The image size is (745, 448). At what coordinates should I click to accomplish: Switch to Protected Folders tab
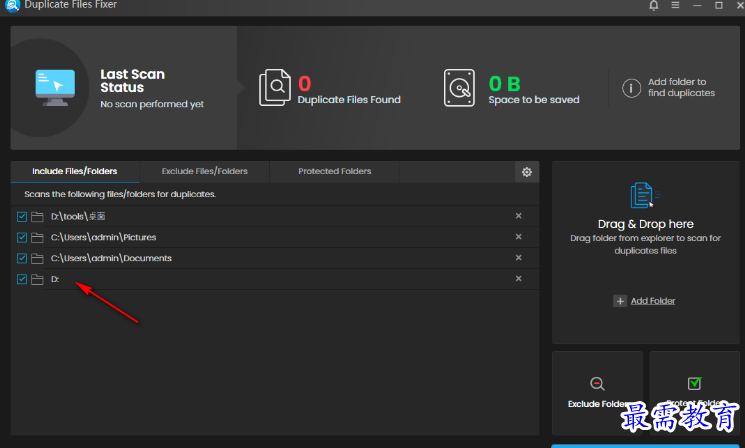pos(334,172)
